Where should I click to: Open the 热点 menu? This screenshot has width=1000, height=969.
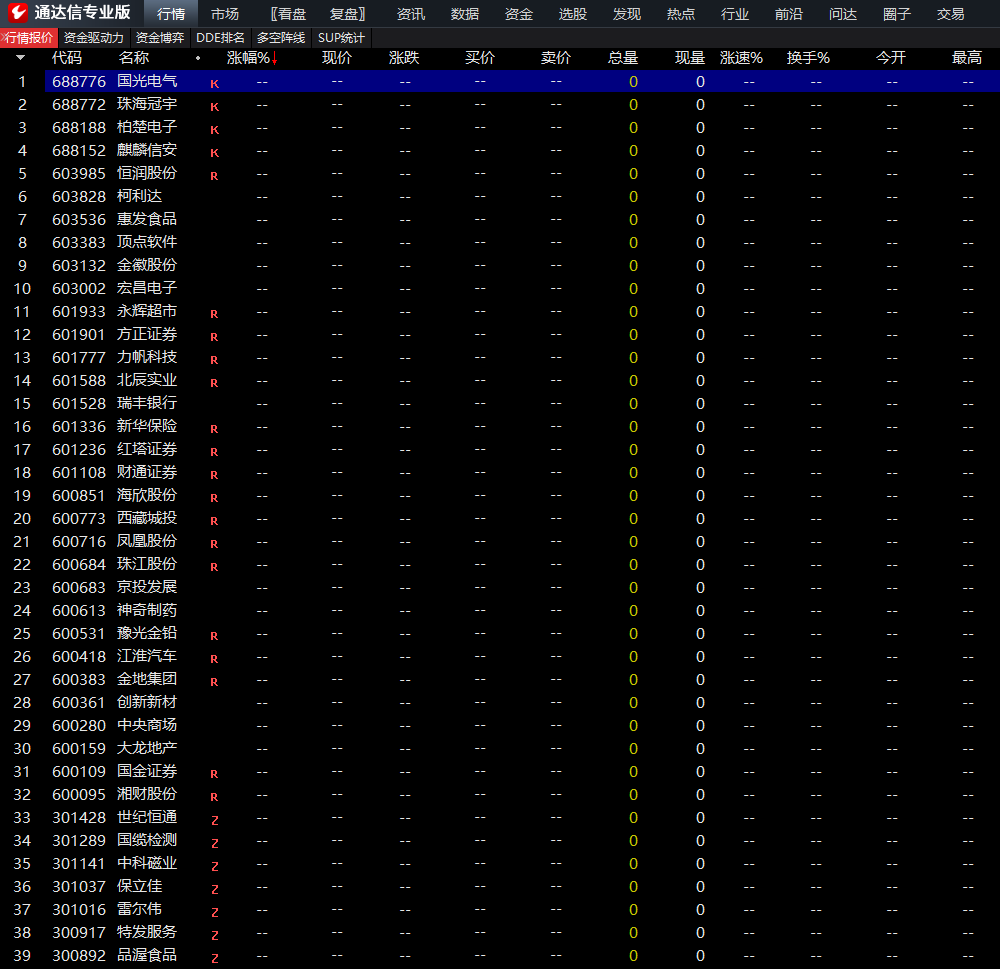pyautogui.click(x=680, y=13)
